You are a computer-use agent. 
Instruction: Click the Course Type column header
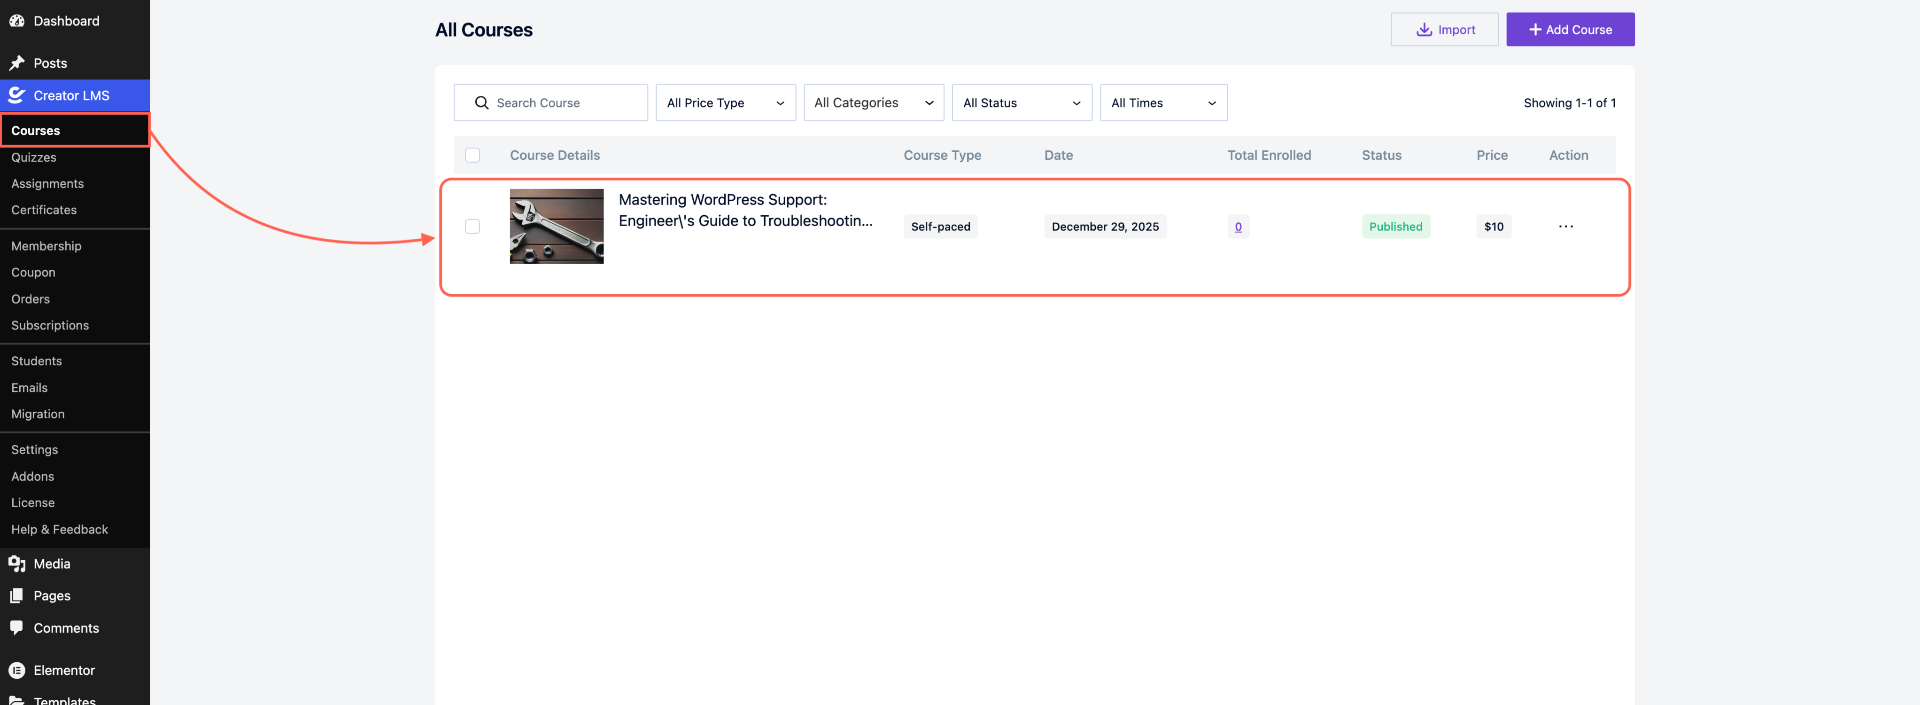(942, 155)
